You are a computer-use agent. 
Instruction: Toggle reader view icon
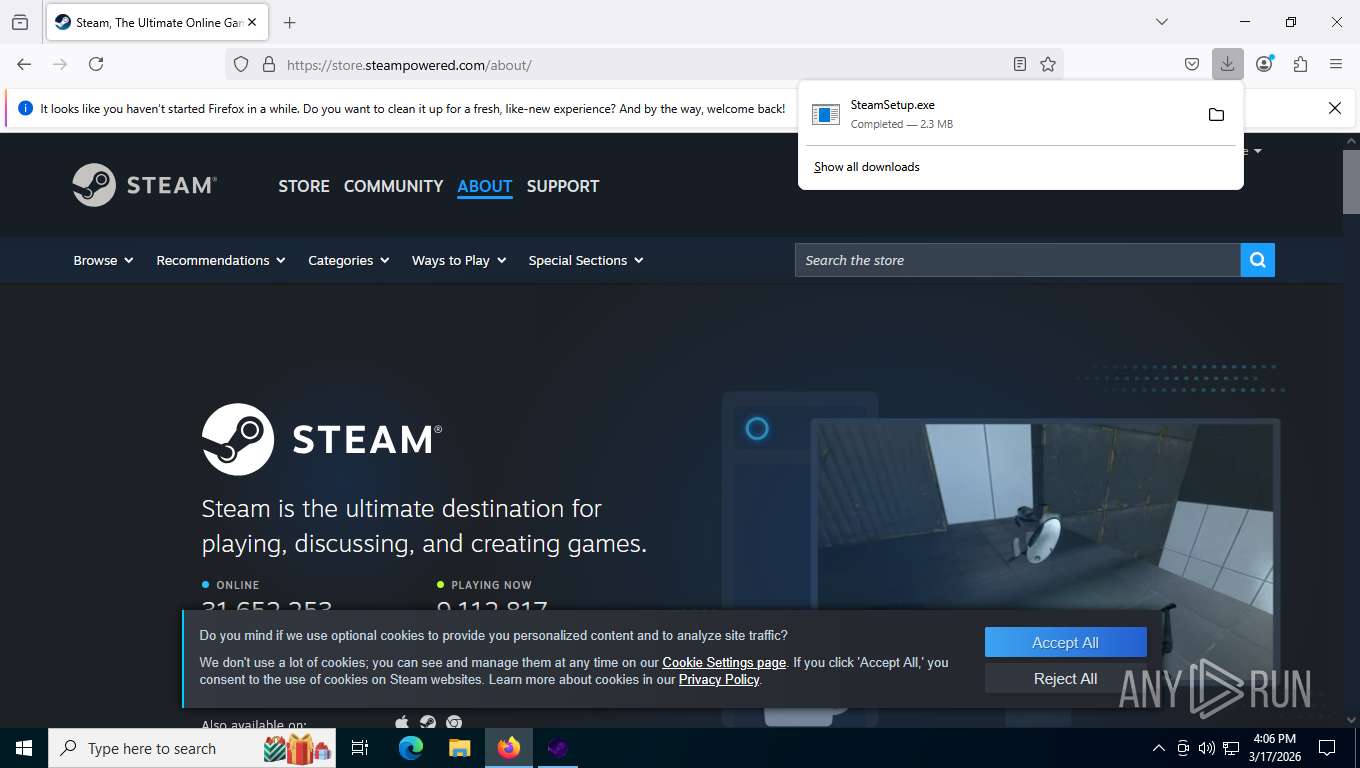1020,64
